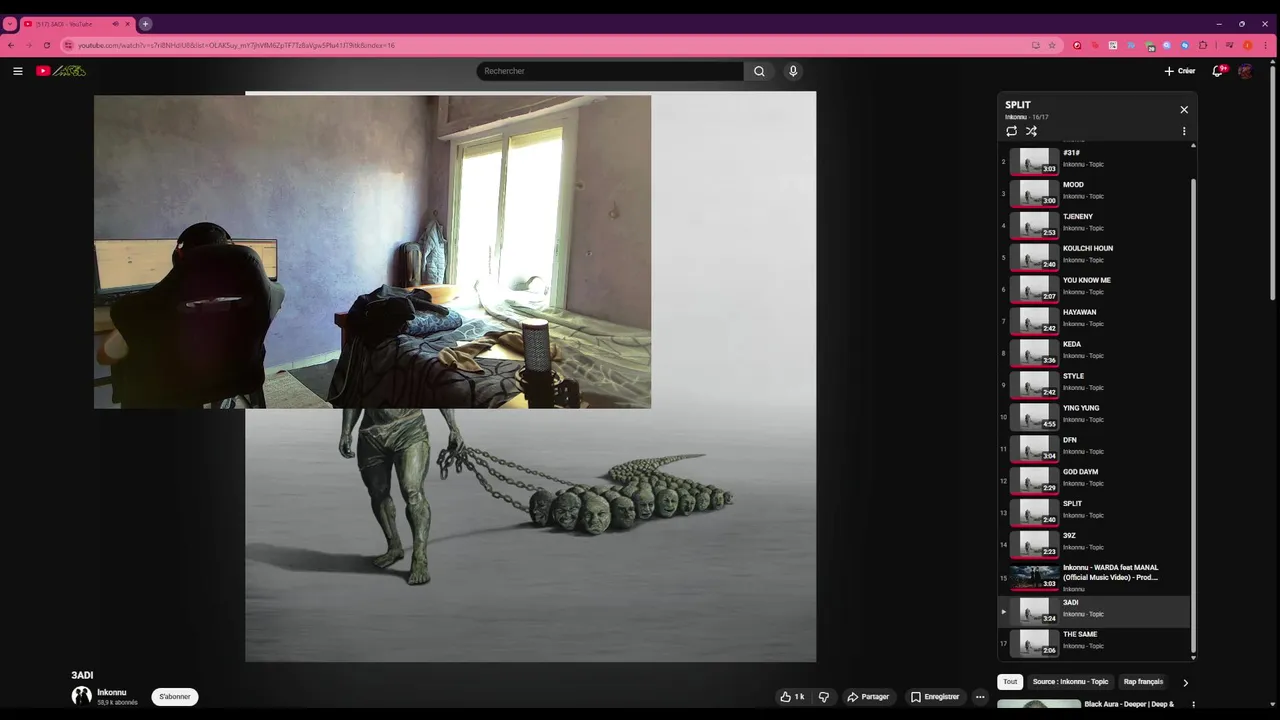This screenshot has height=720, width=1280.
Task: Open the account avatar menu in YouTube
Action: (x=1245, y=71)
